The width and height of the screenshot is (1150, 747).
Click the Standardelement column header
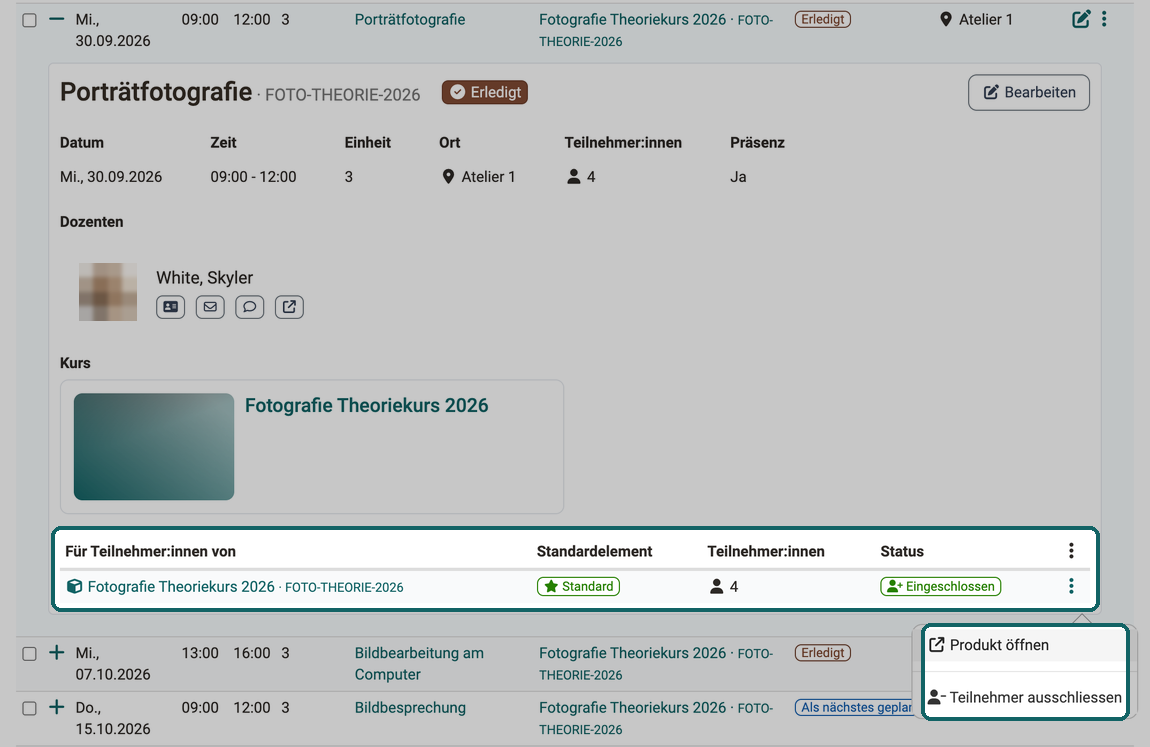pyautogui.click(x=594, y=551)
